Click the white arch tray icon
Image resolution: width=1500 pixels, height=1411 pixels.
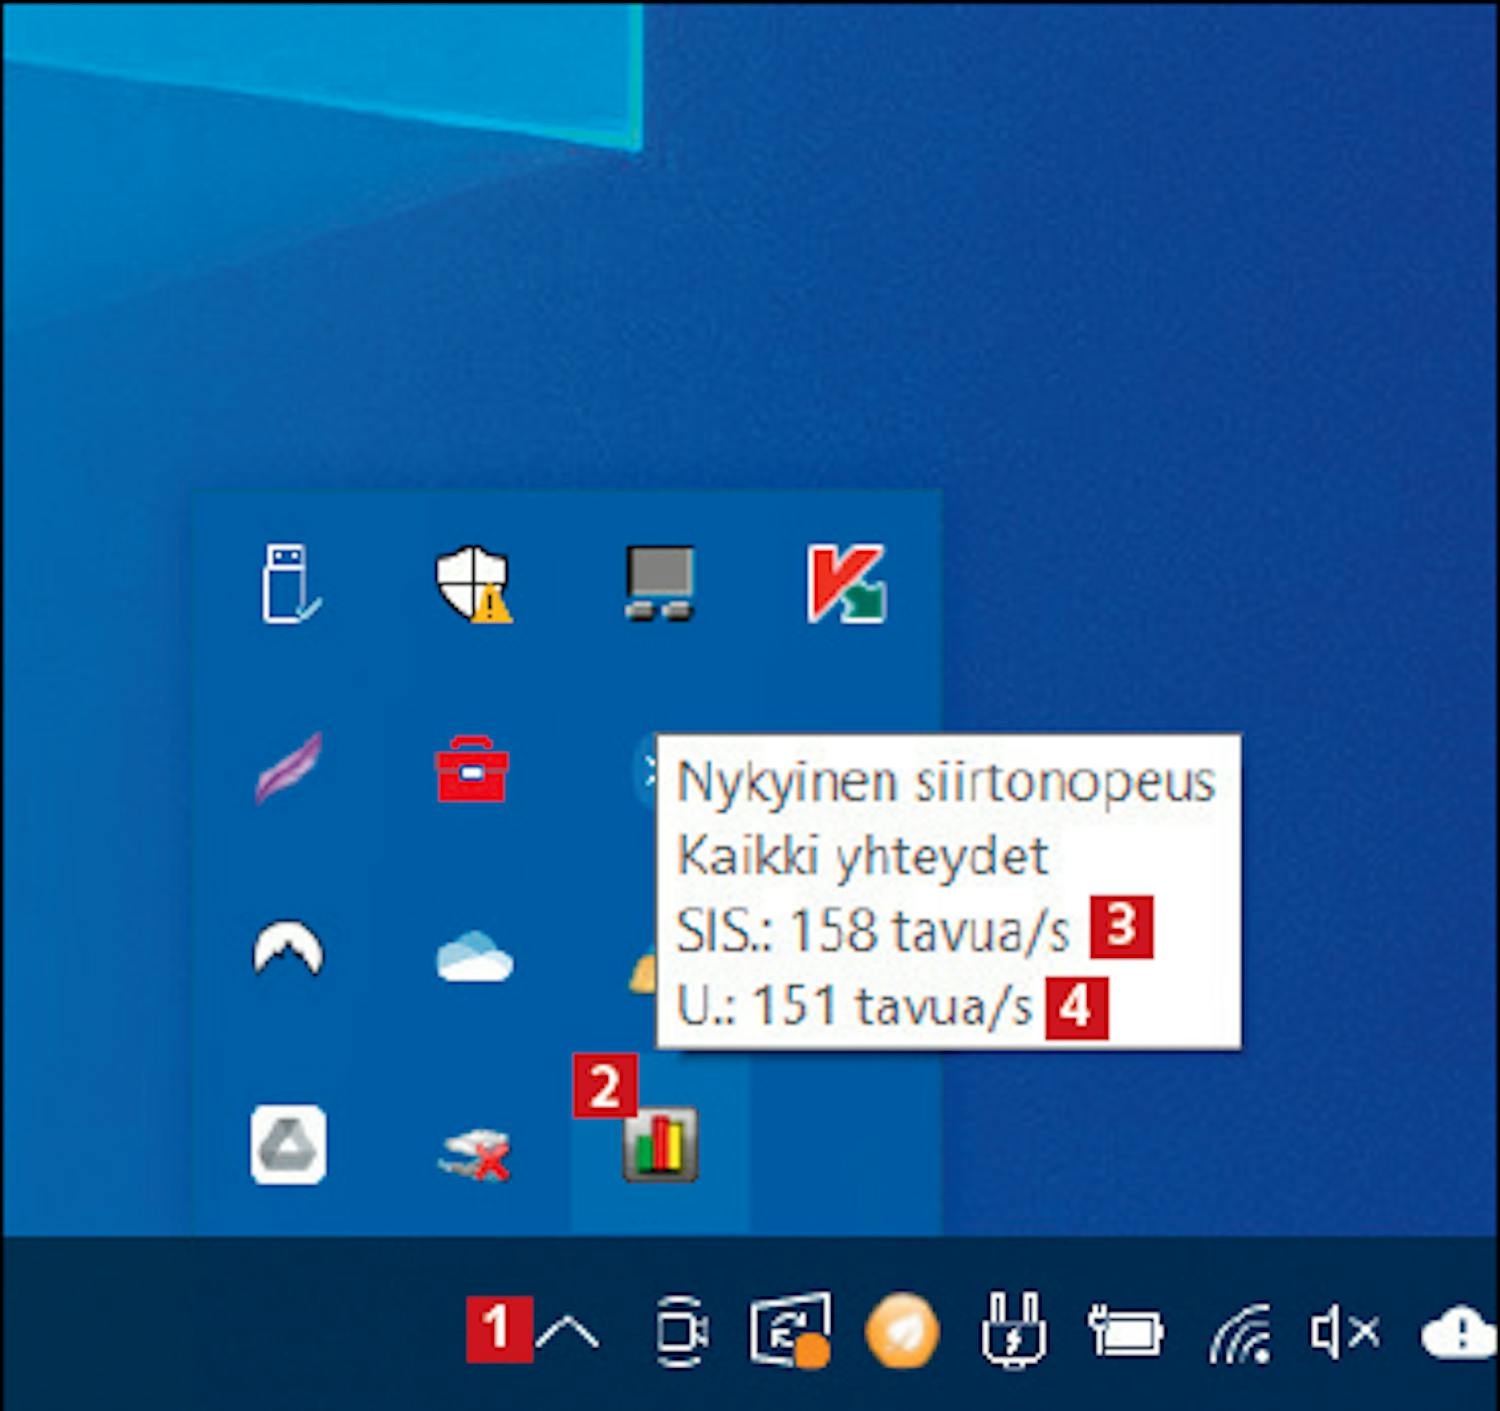288,950
